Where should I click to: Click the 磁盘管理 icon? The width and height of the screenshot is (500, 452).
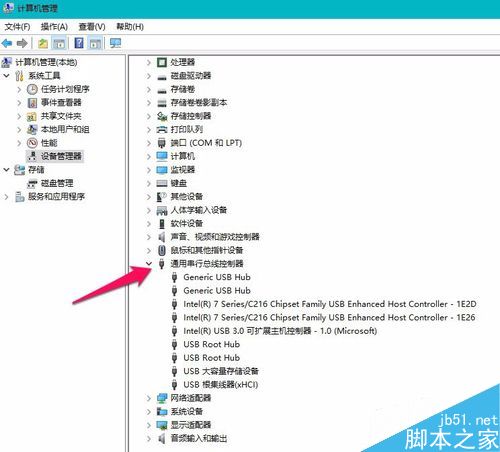[32, 183]
